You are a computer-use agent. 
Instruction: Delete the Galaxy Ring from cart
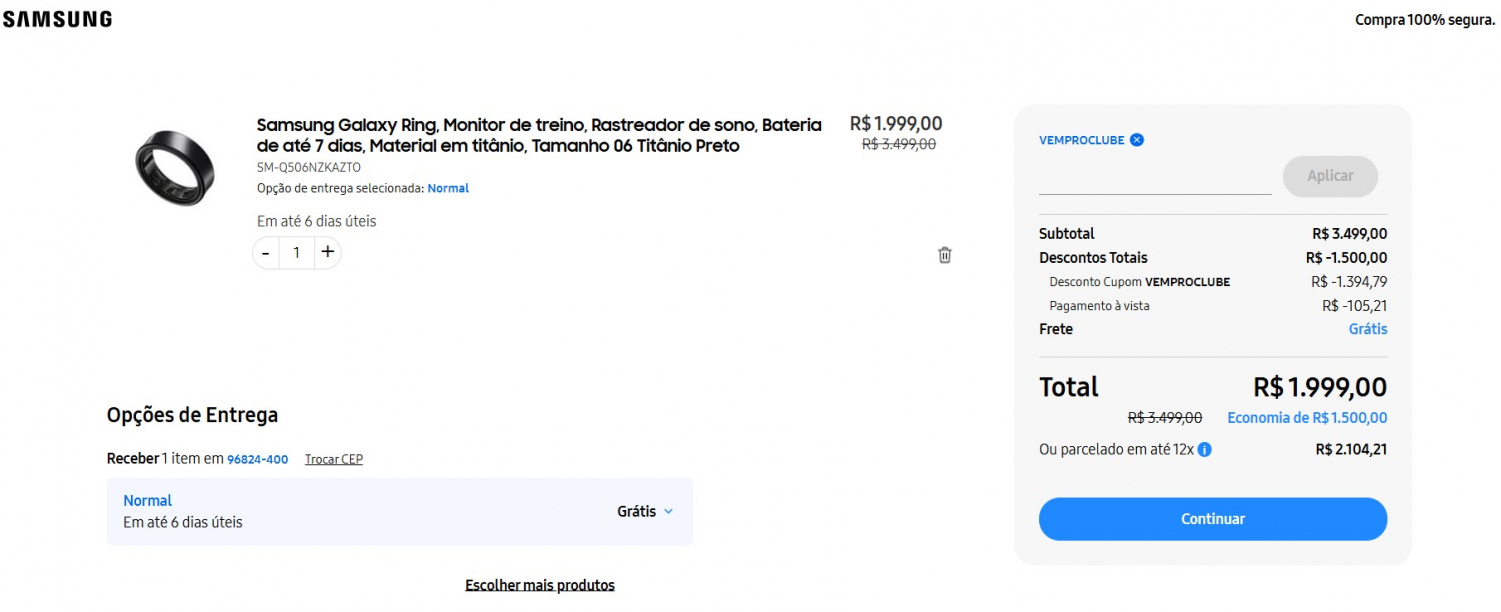point(944,255)
